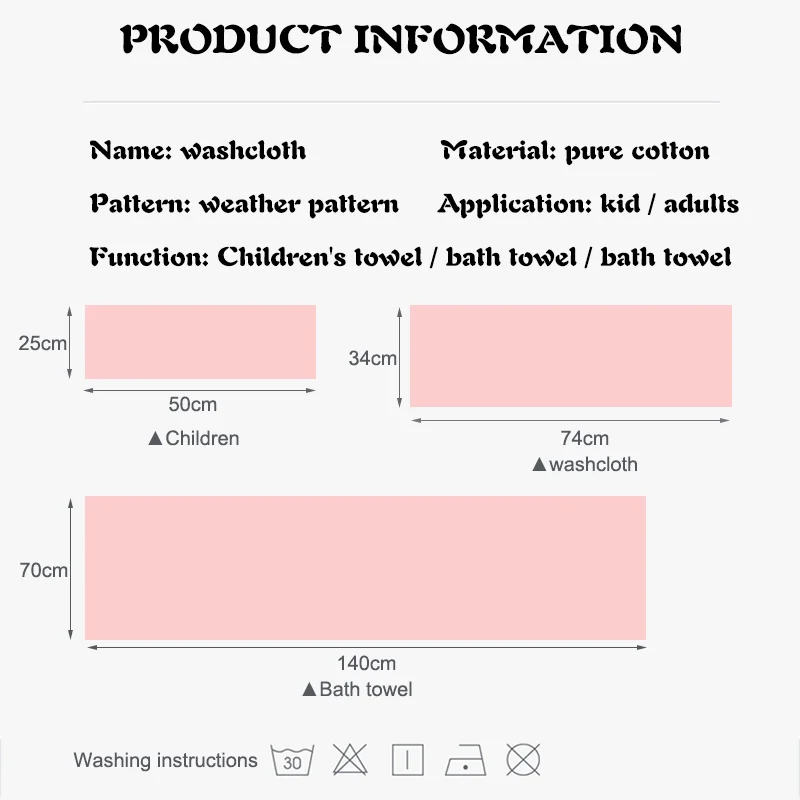This screenshot has height=800, width=800.
Task: Click the 70cm height dimension label
Action: (x=43, y=571)
